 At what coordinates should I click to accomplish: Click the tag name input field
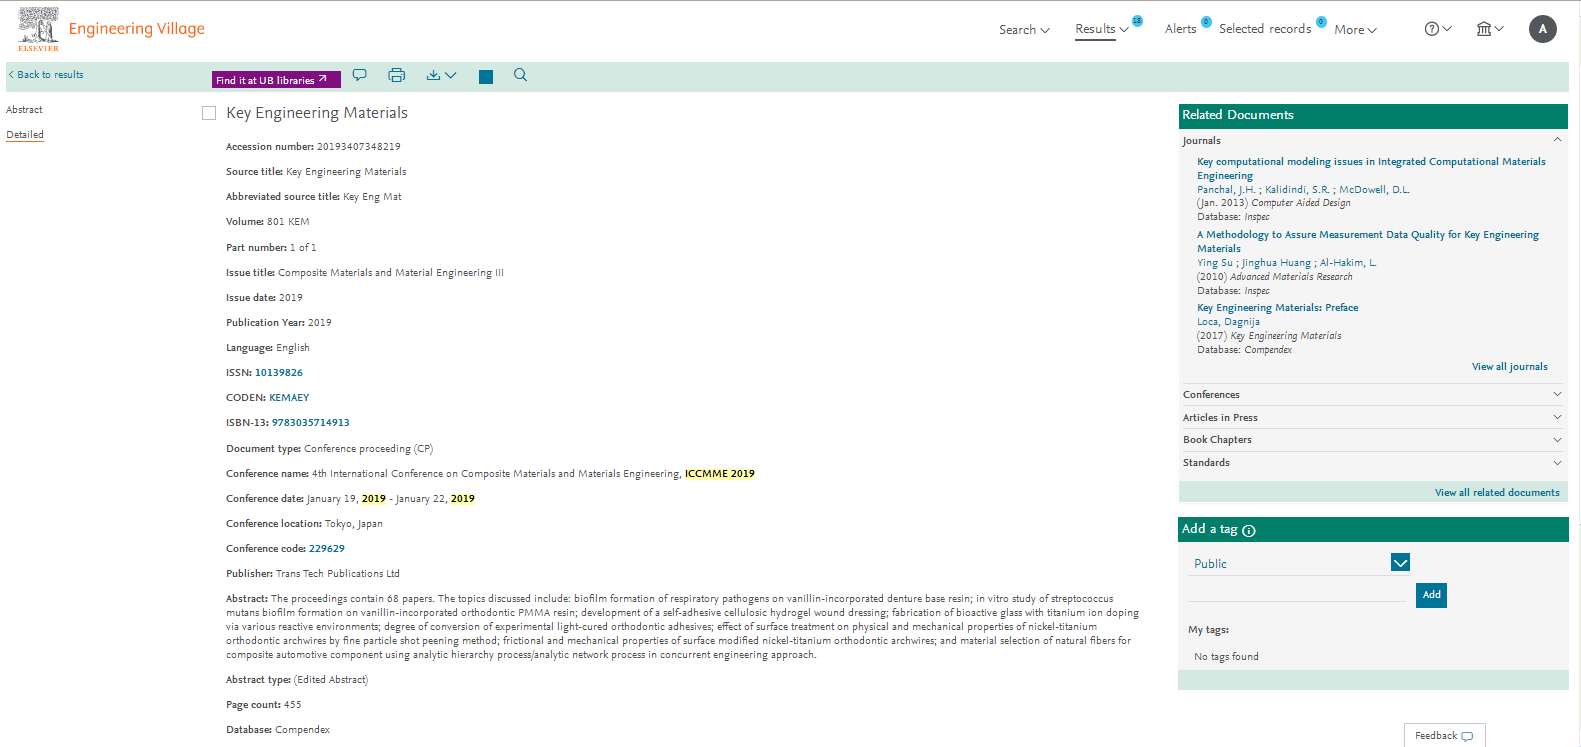click(x=1297, y=592)
